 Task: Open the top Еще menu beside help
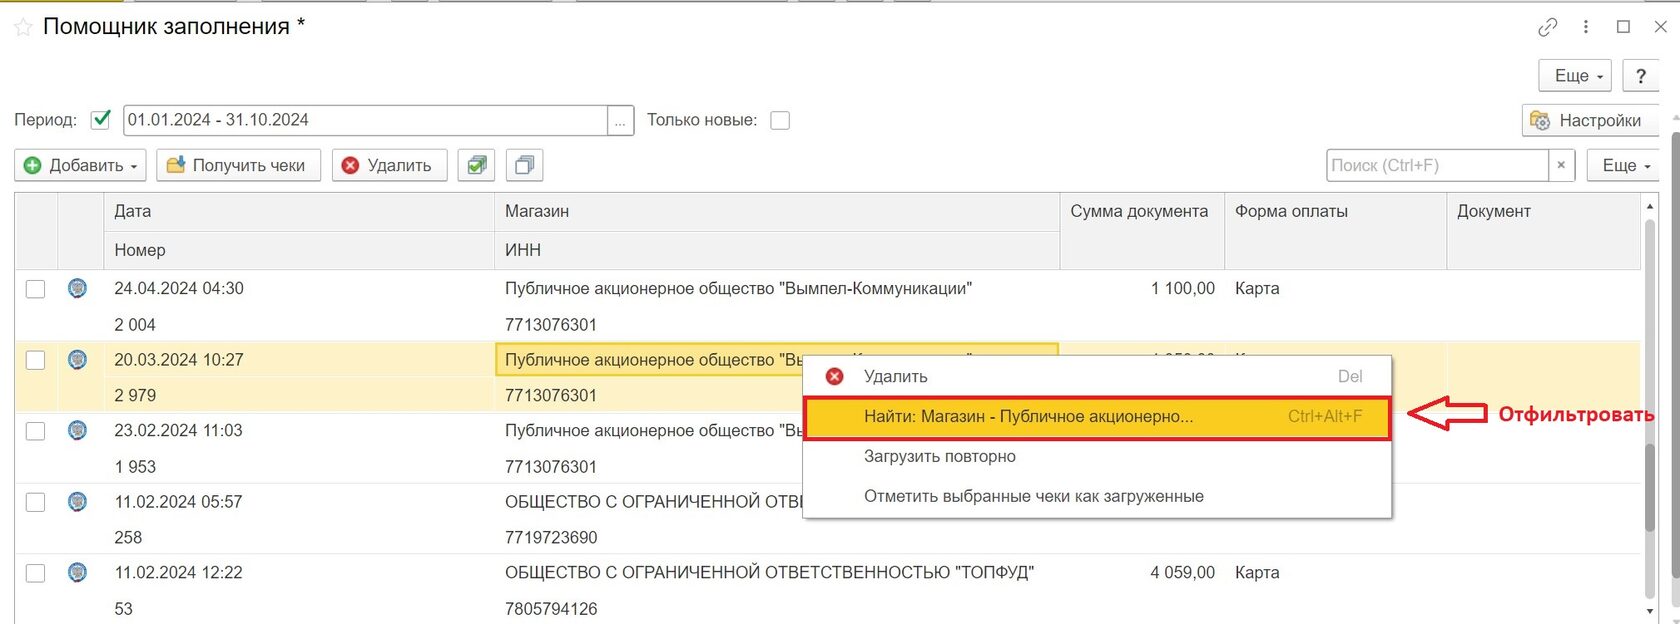point(1578,76)
